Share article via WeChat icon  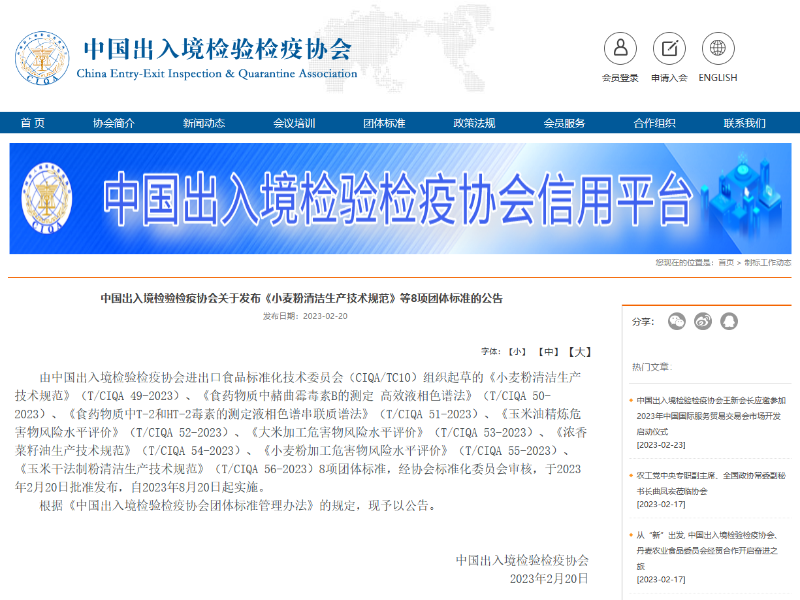pyautogui.click(x=677, y=321)
